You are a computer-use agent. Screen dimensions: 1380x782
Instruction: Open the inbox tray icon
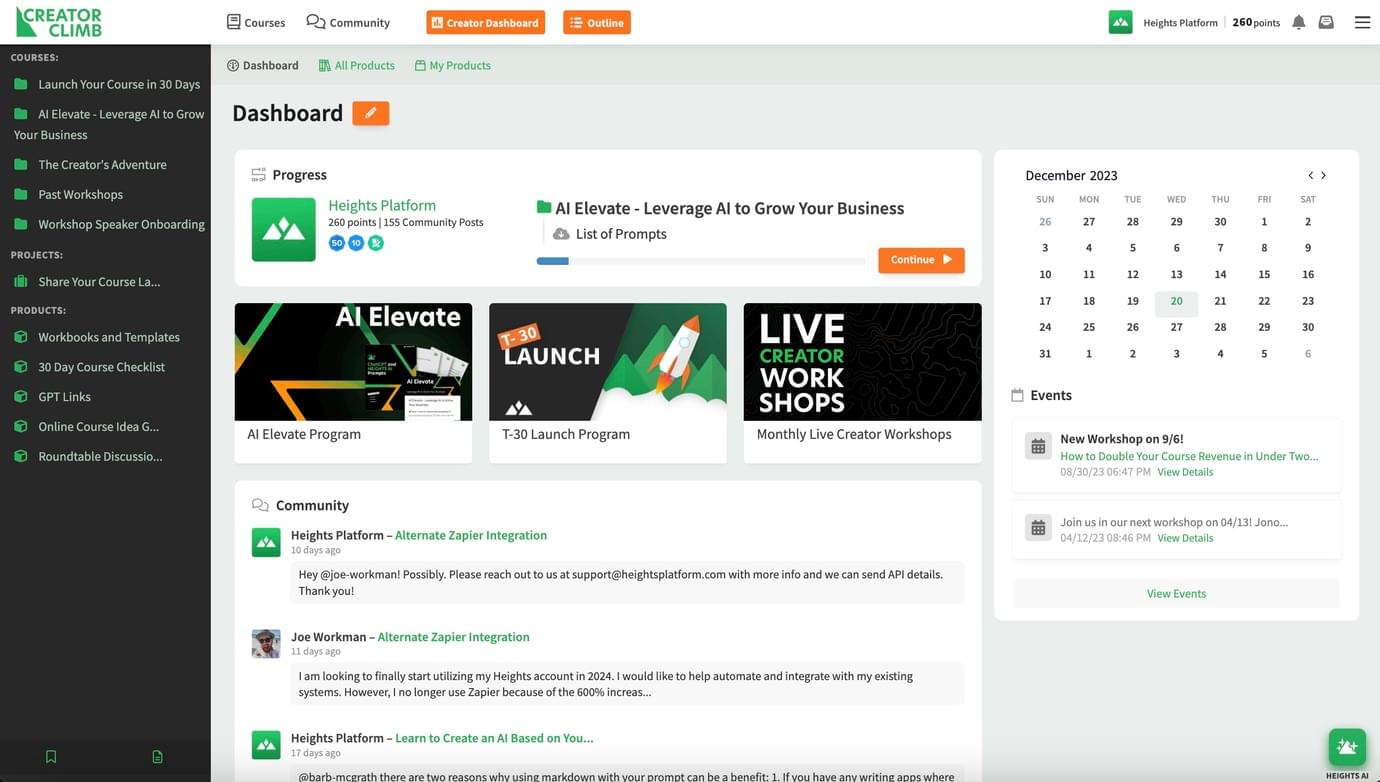tap(1326, 22)
